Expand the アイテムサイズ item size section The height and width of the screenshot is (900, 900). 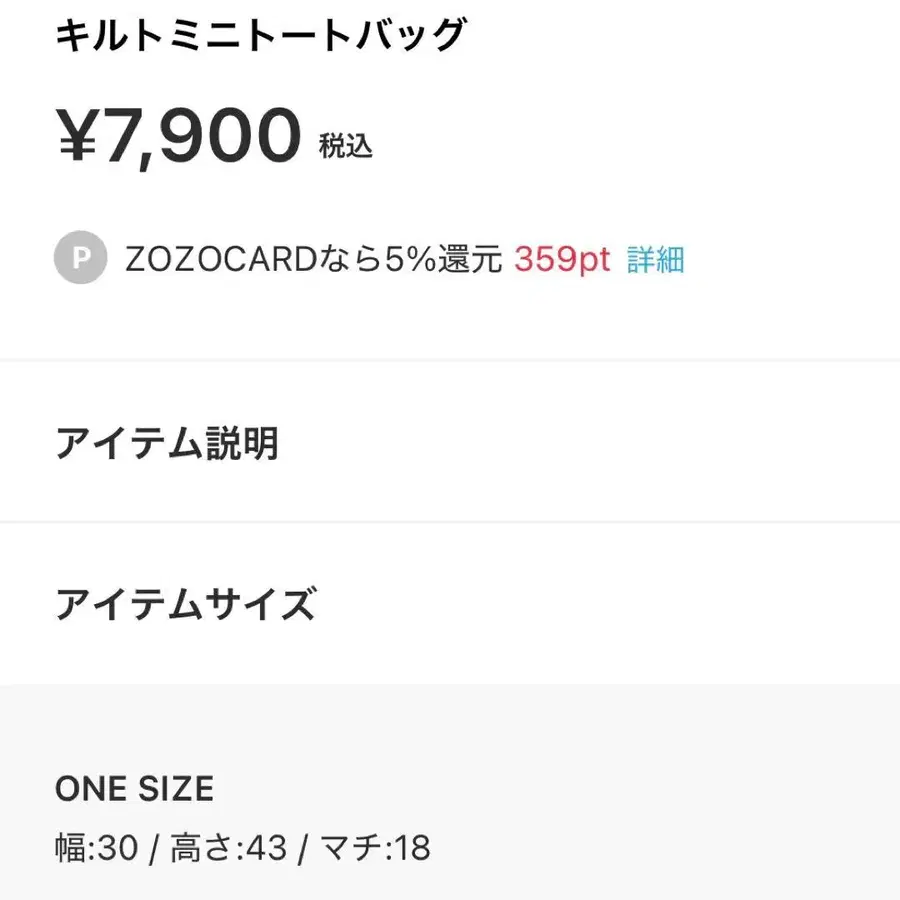tap(186, 603)
